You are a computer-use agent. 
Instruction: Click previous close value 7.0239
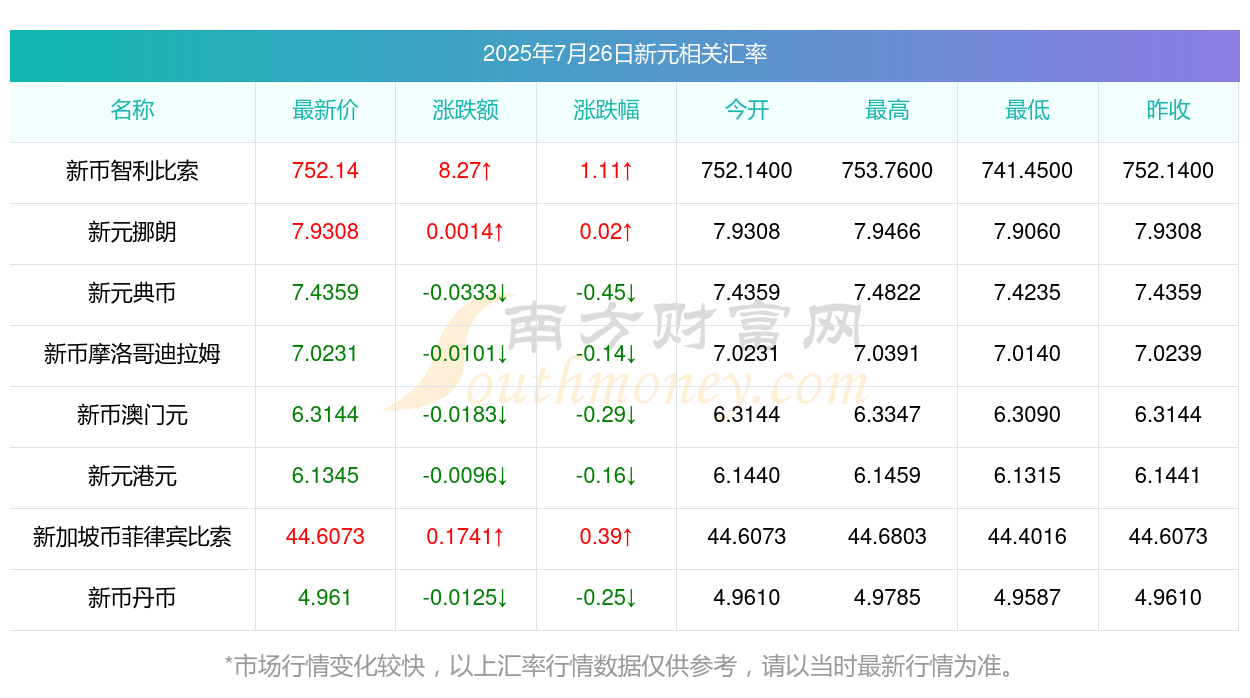(1168, 354)
